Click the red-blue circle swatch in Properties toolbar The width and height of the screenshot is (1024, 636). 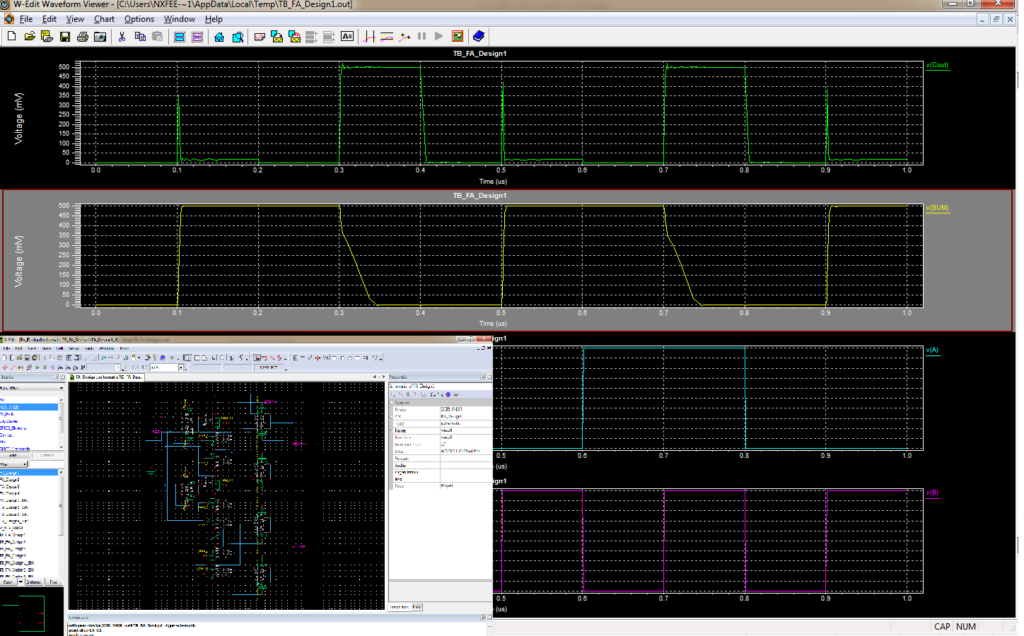tap(448, 395)
